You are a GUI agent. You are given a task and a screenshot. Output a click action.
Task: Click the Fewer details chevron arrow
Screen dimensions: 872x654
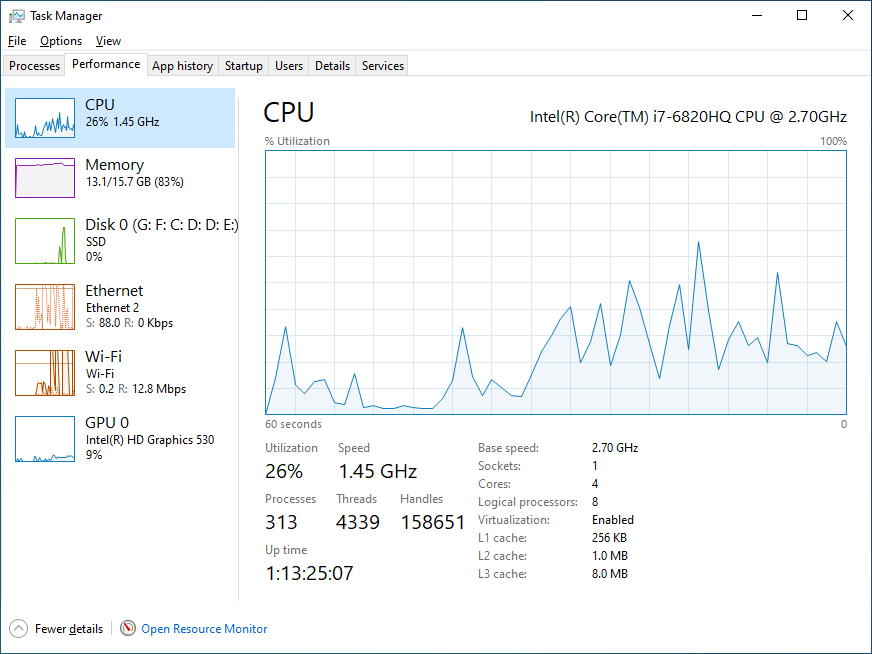(18, 628)
